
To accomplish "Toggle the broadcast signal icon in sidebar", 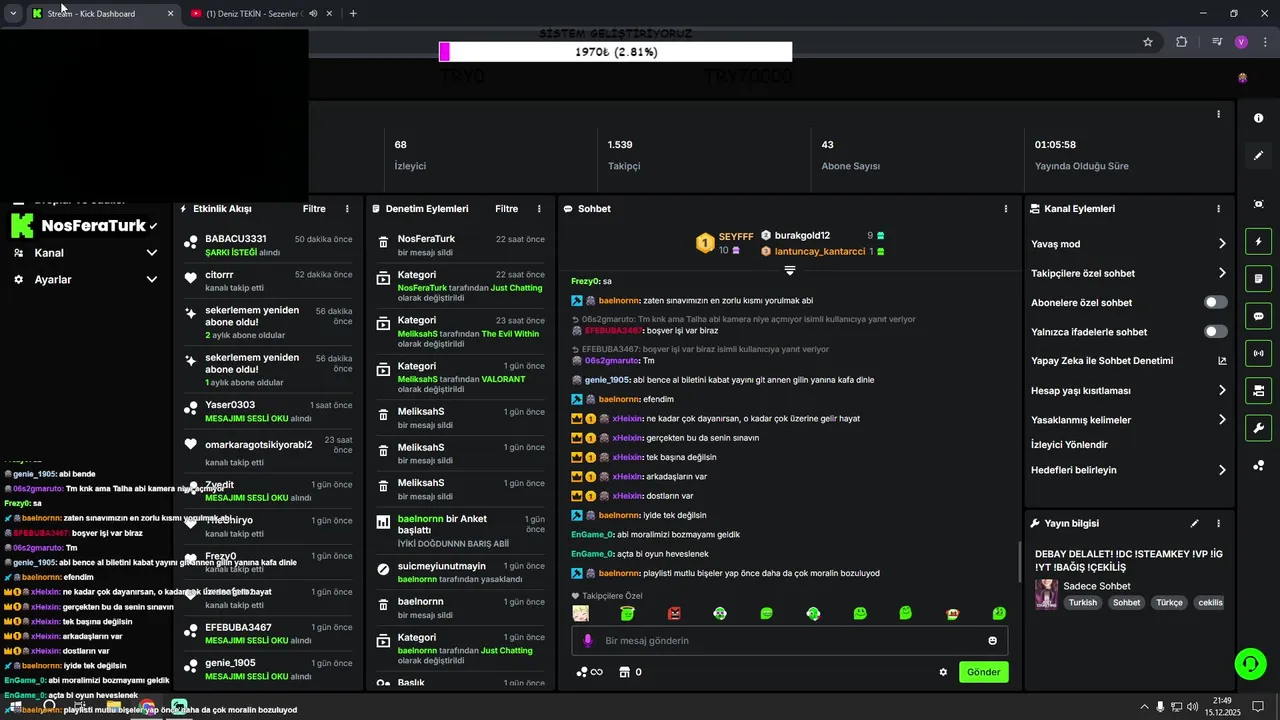I will point(1258,353).
